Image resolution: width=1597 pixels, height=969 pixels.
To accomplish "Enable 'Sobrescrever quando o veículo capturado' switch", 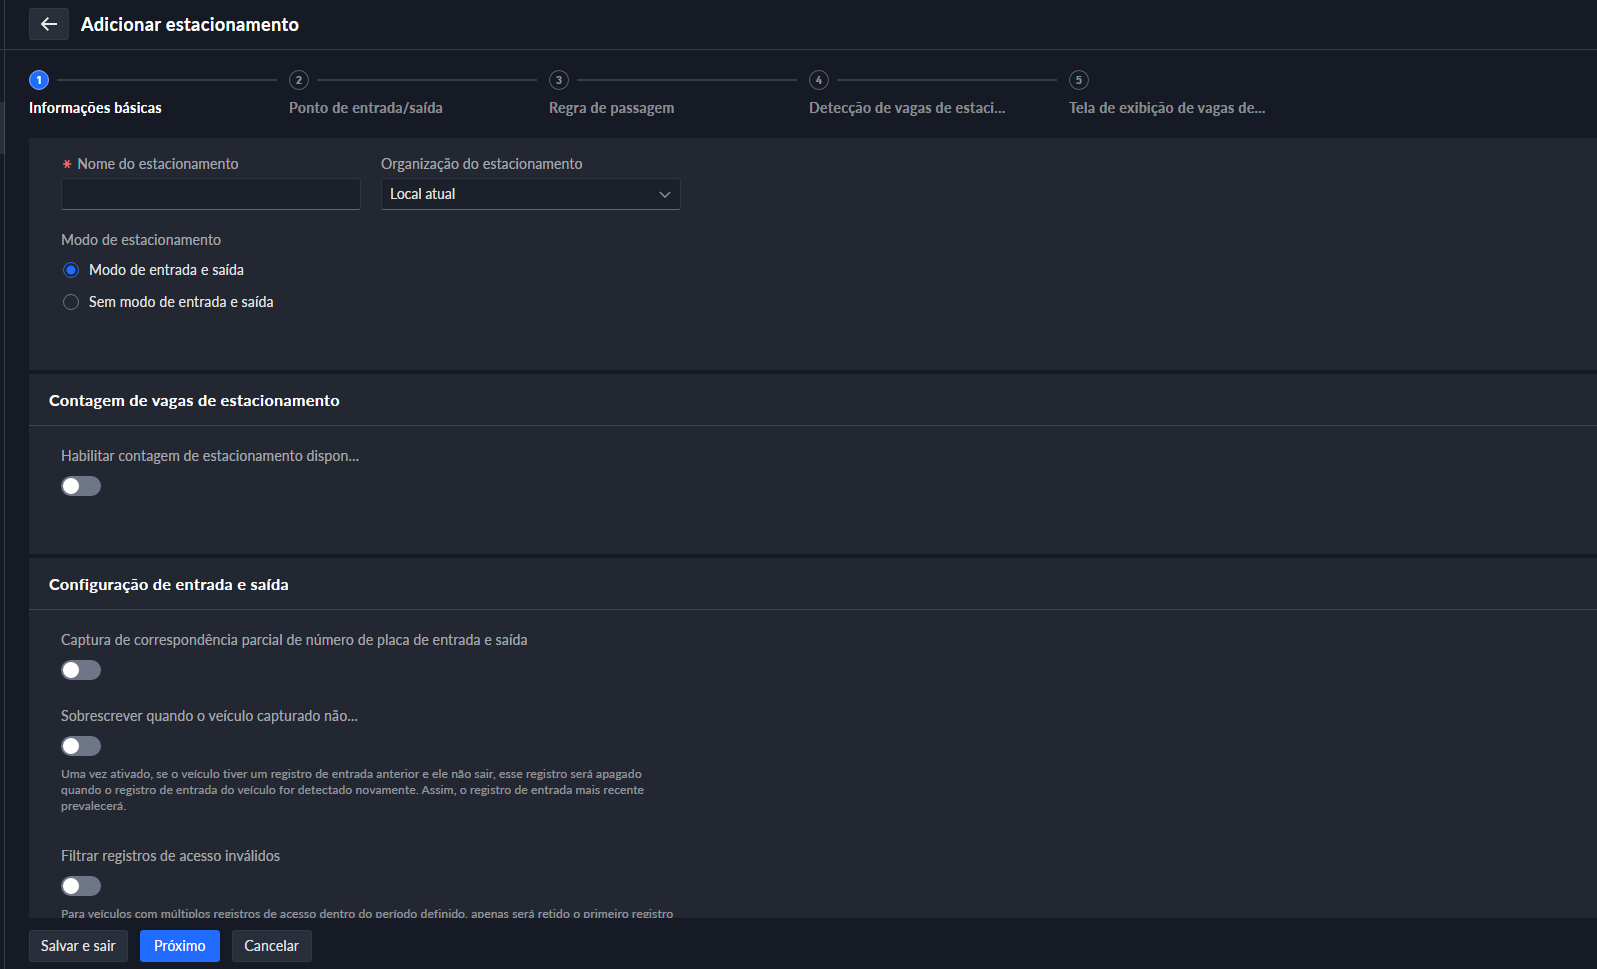I will click(81, 746).
